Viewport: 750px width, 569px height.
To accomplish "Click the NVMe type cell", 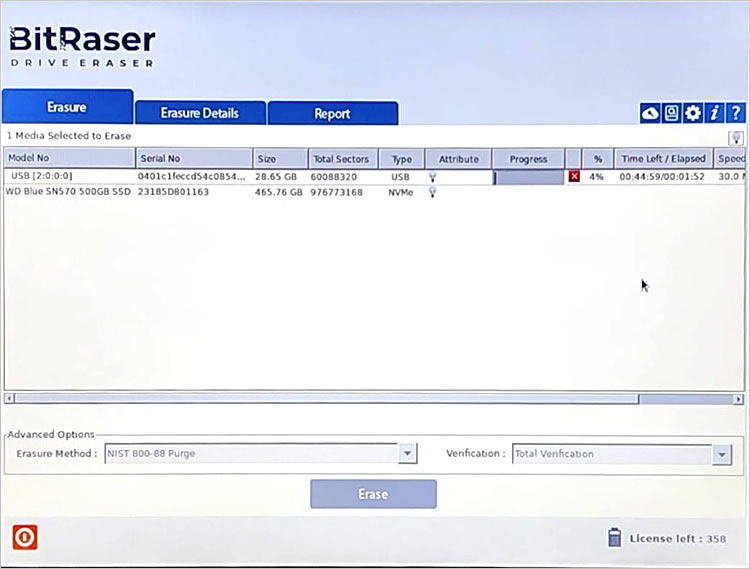I will pos(401,192).
